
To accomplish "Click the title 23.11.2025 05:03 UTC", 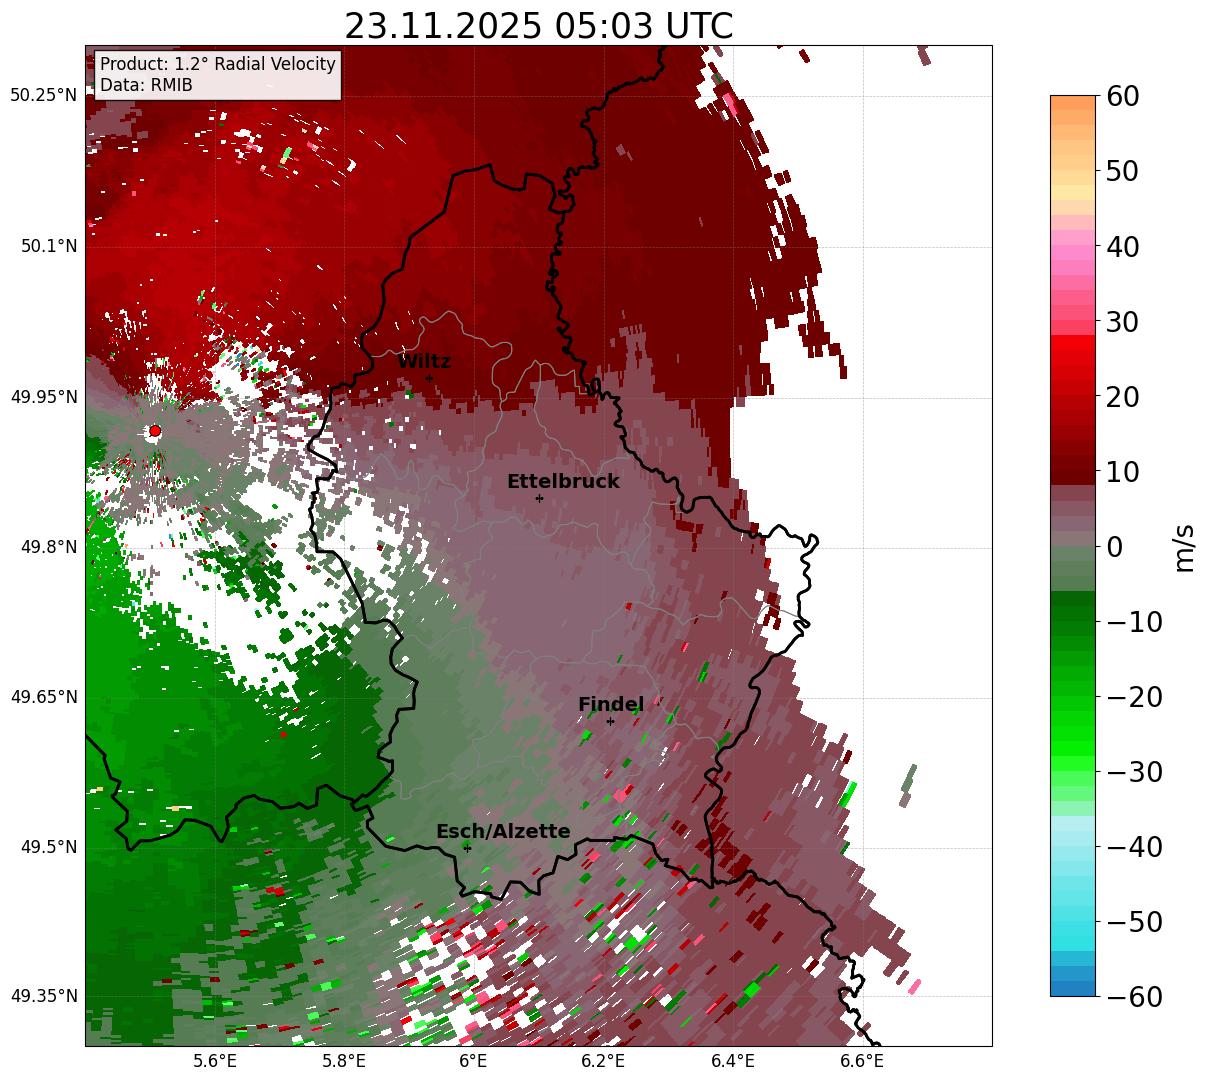I will [539, 26].
